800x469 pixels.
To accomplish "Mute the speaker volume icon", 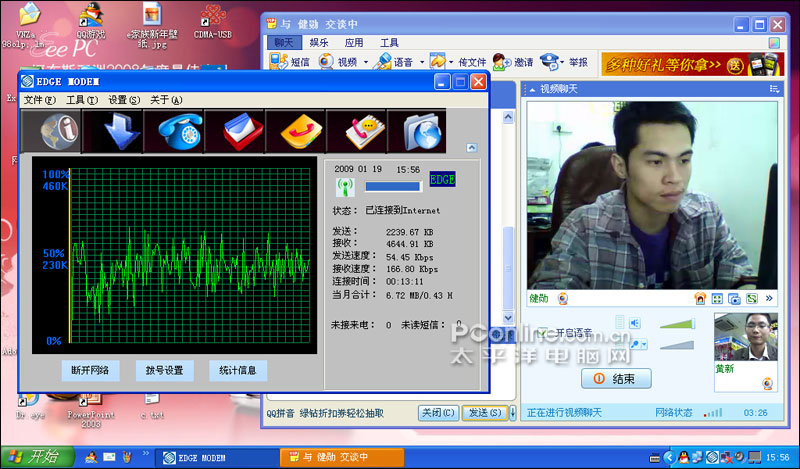I will click(634, 323).
